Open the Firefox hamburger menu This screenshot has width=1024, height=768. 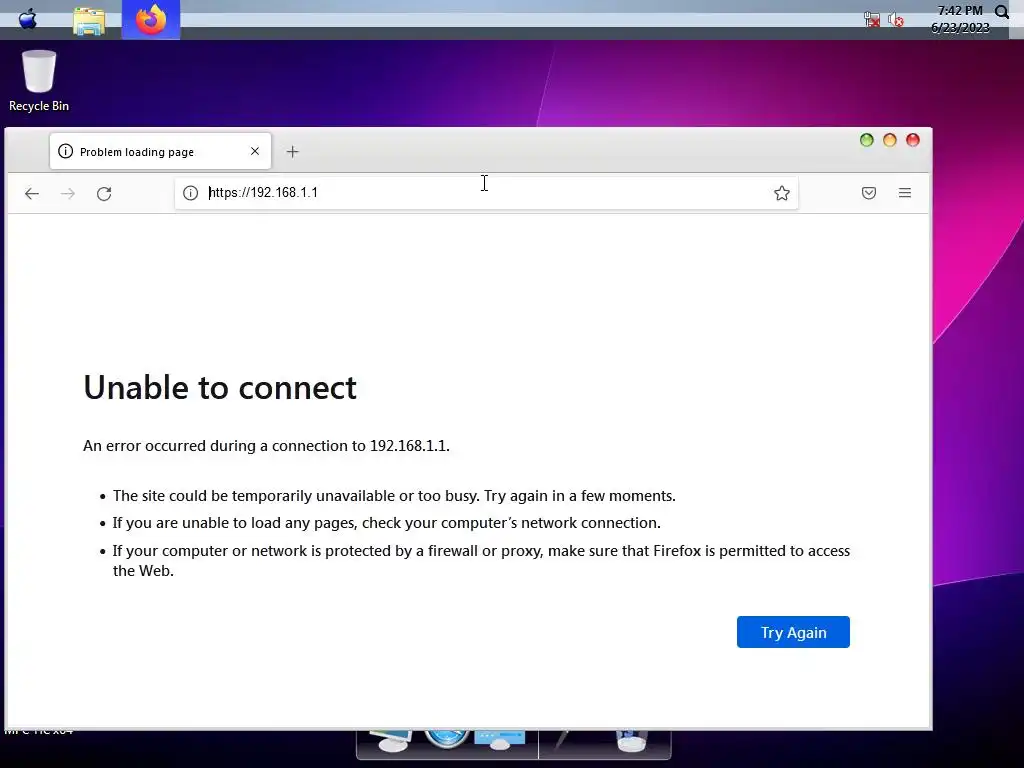click(x=904, y=193)
